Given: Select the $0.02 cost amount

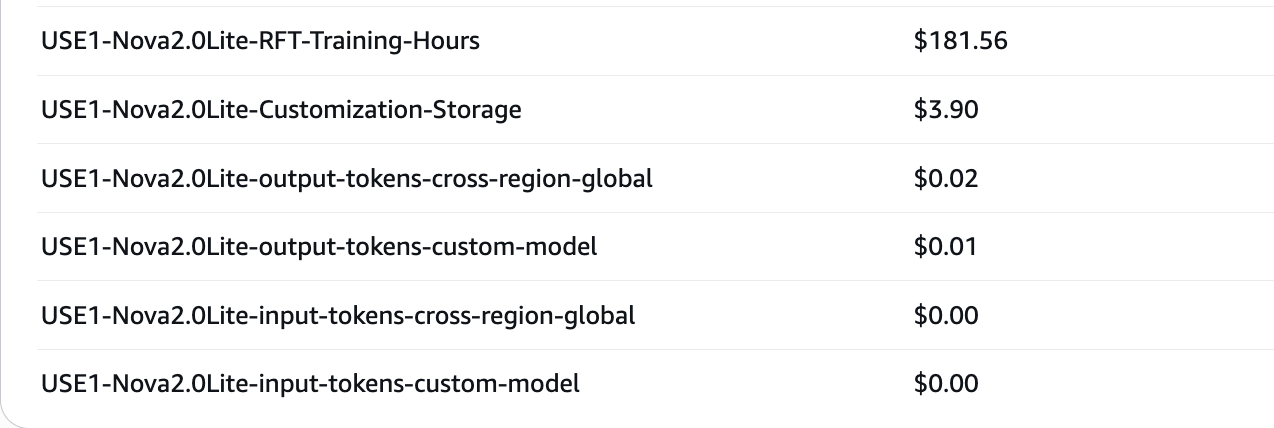Looking at the screenshot, I should coord(946,179).
